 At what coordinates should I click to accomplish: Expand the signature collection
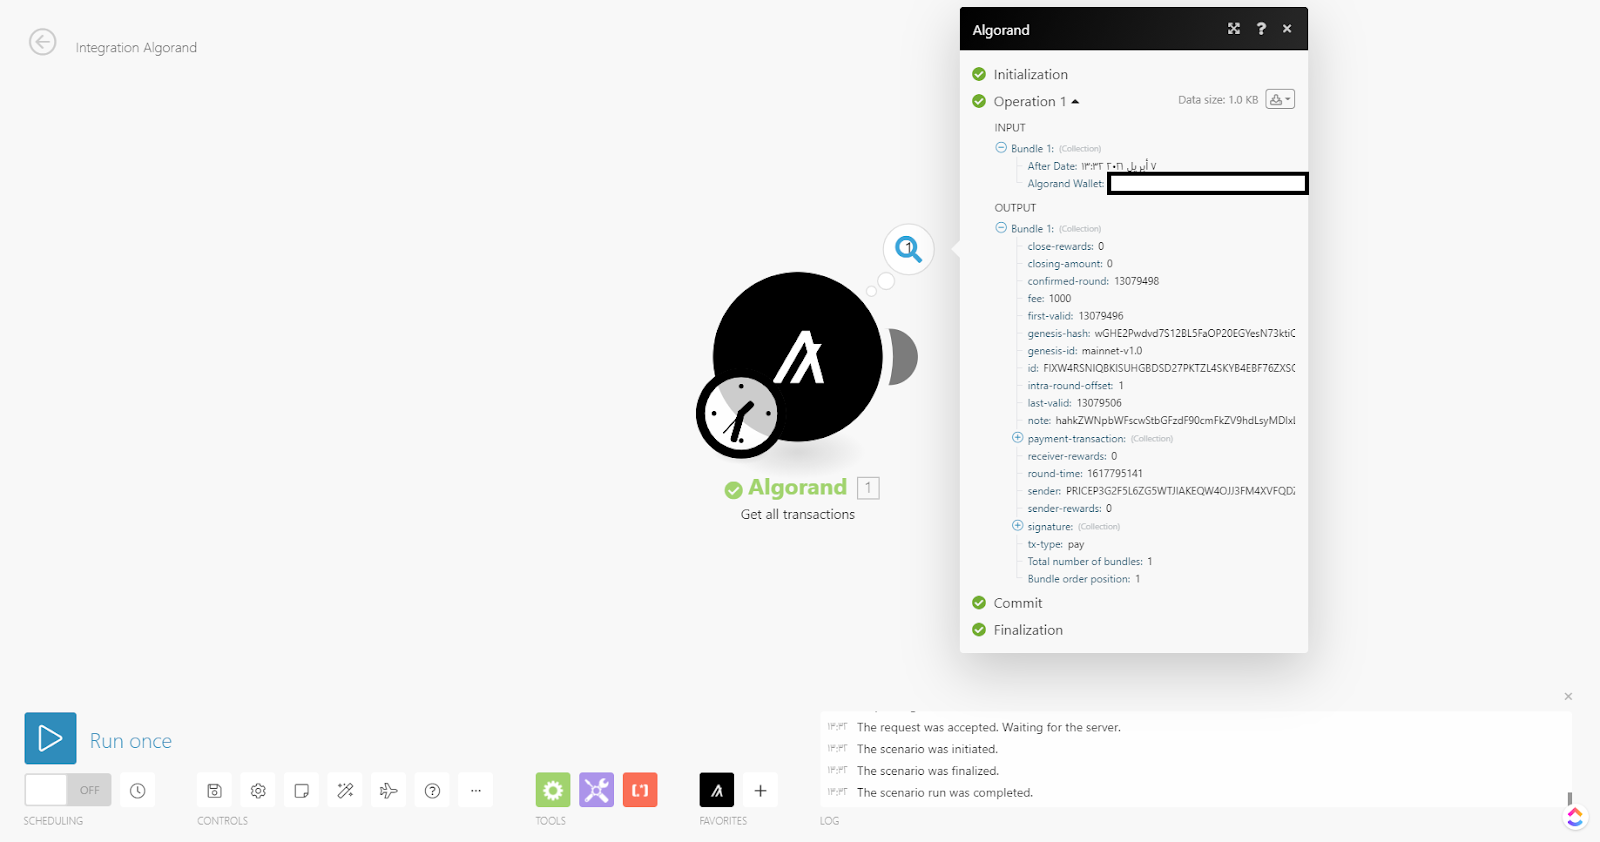click(1018, 526)
